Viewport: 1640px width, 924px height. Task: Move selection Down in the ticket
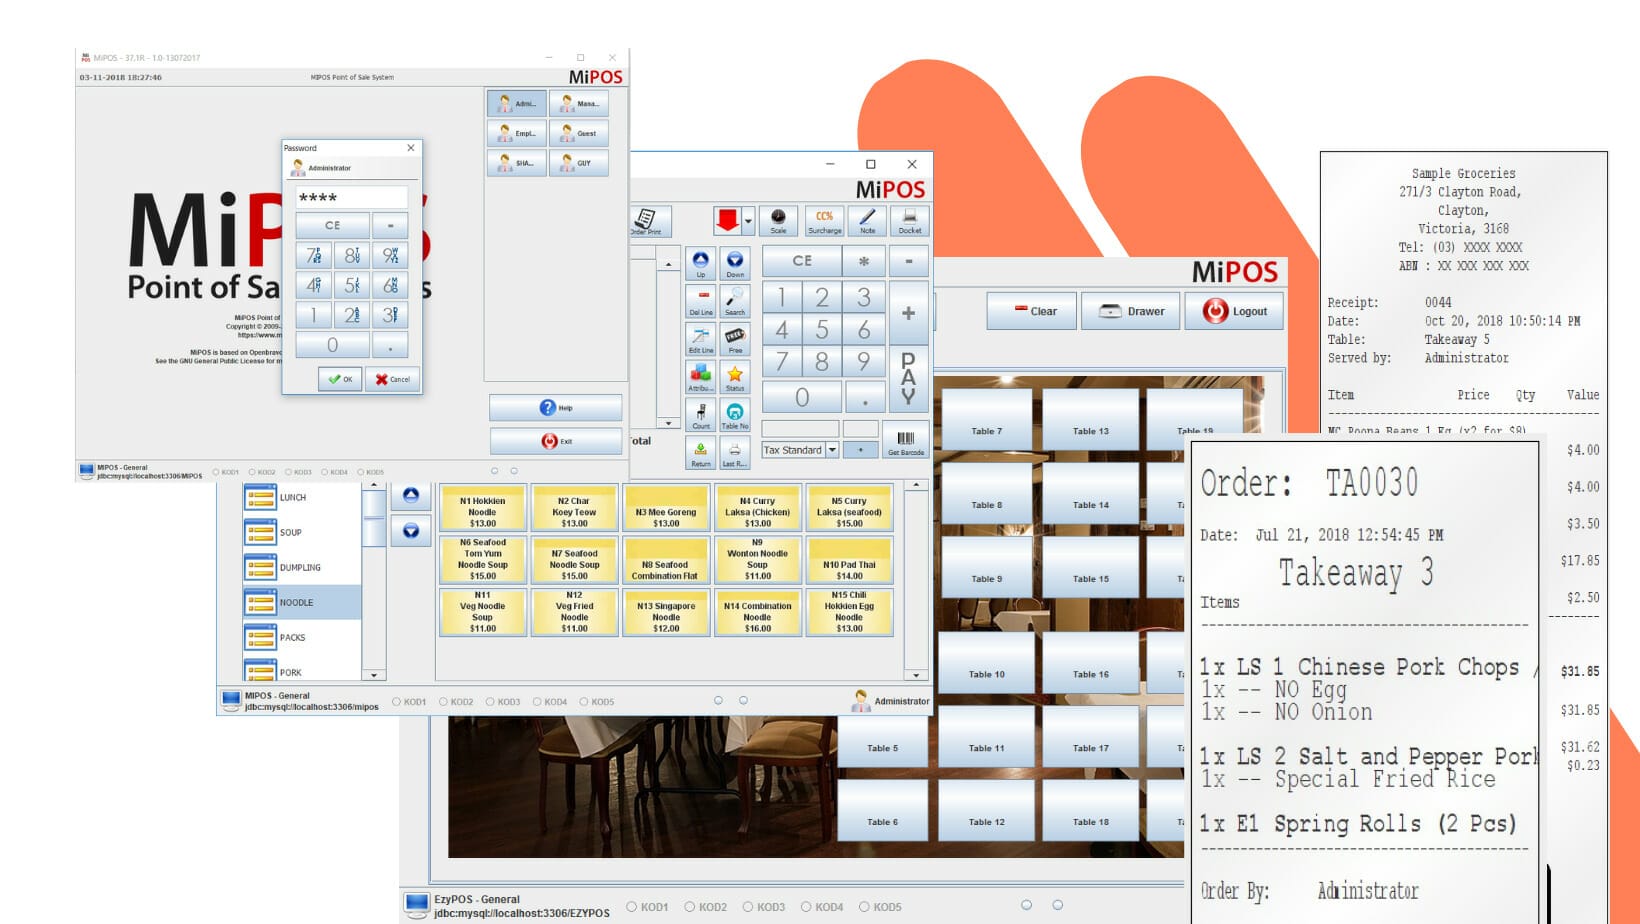click(x=735, y=264)
